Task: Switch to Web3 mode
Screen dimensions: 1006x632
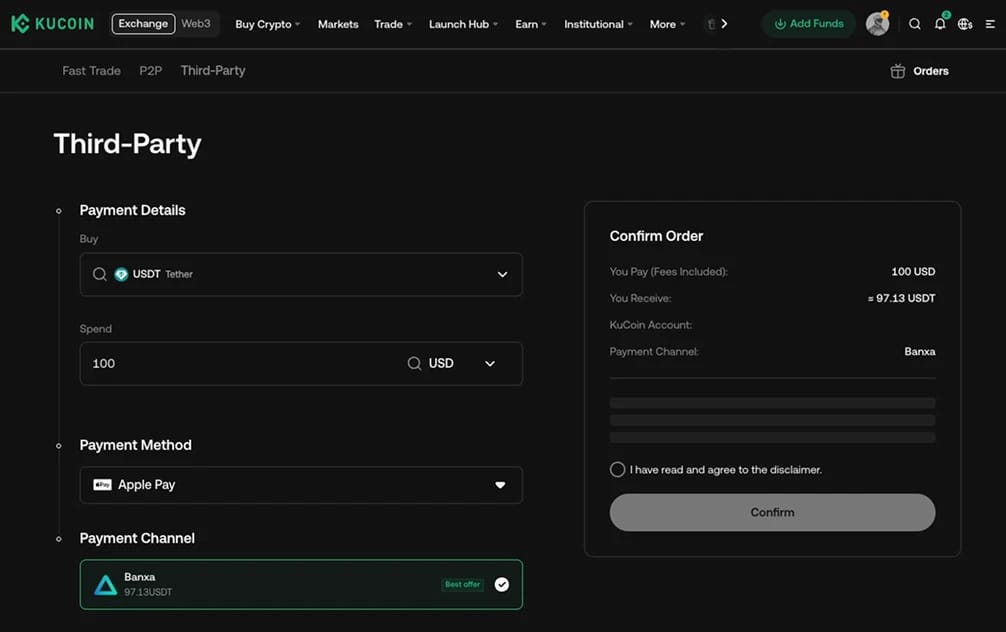Action: [196, 24]
